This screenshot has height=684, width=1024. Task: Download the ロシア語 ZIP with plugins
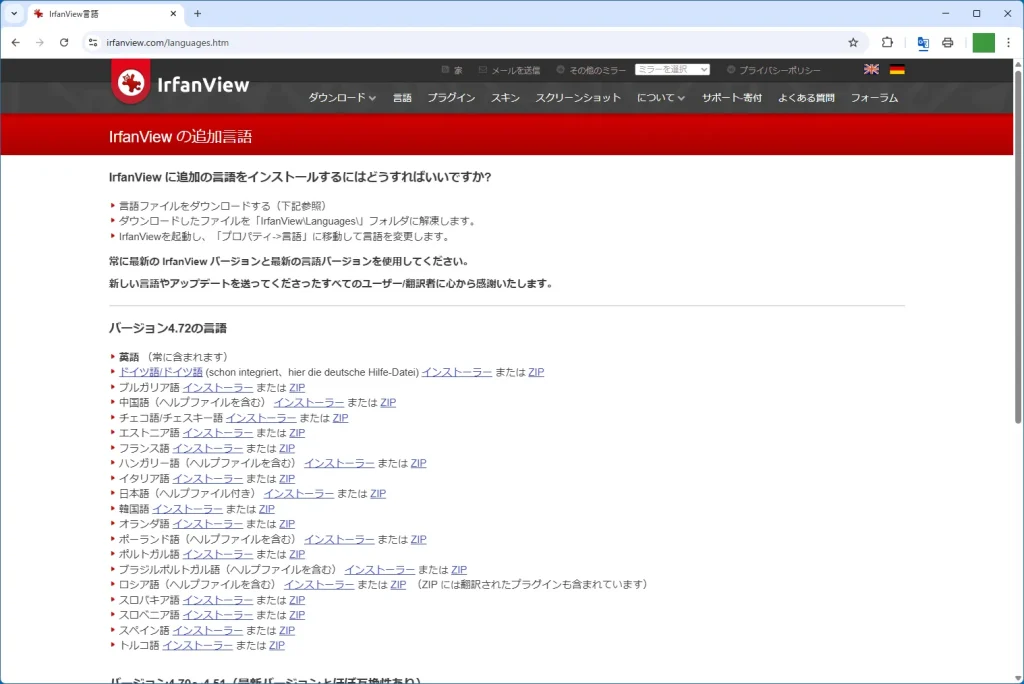[398, 585]
